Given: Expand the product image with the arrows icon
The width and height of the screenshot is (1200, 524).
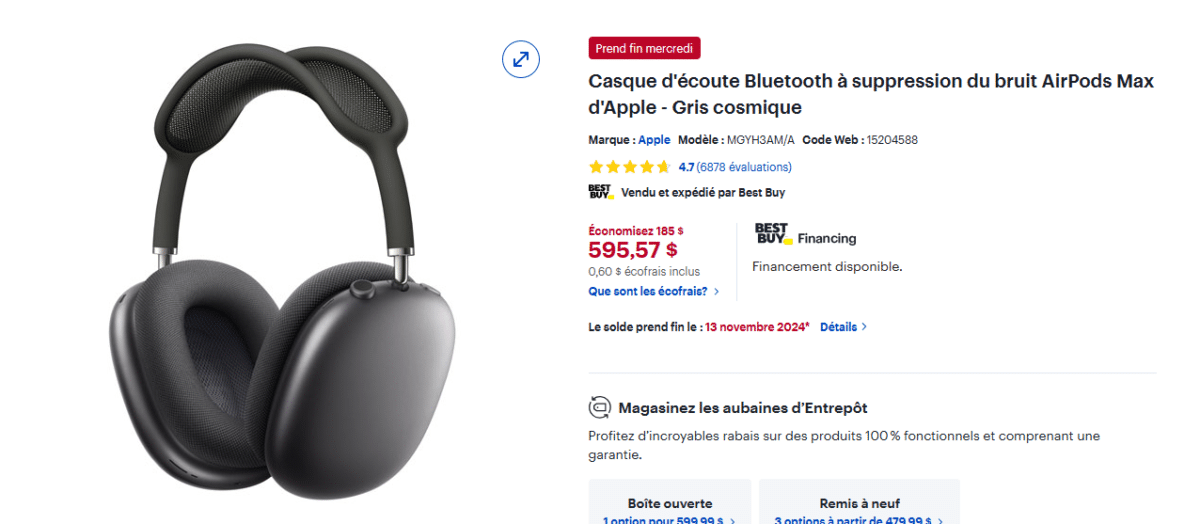Looking at the screenshot, I should (x=521, y=59).
